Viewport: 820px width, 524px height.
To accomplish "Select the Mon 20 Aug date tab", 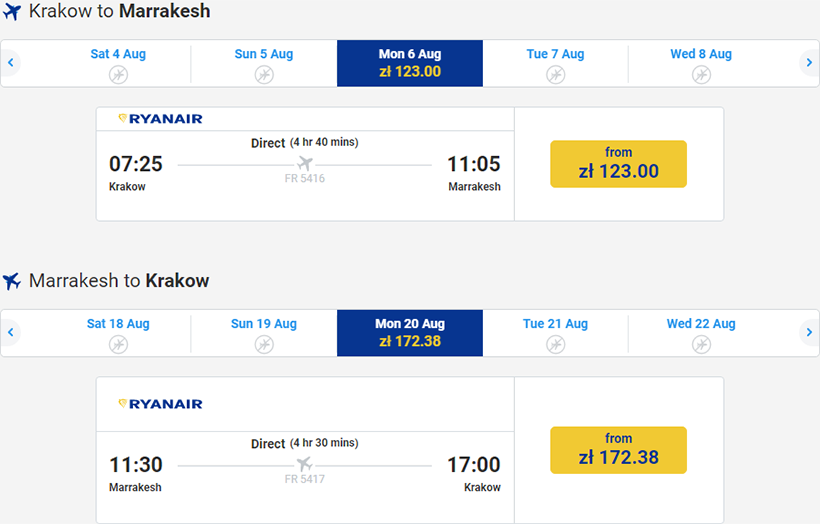I will (x=410, y=332).
